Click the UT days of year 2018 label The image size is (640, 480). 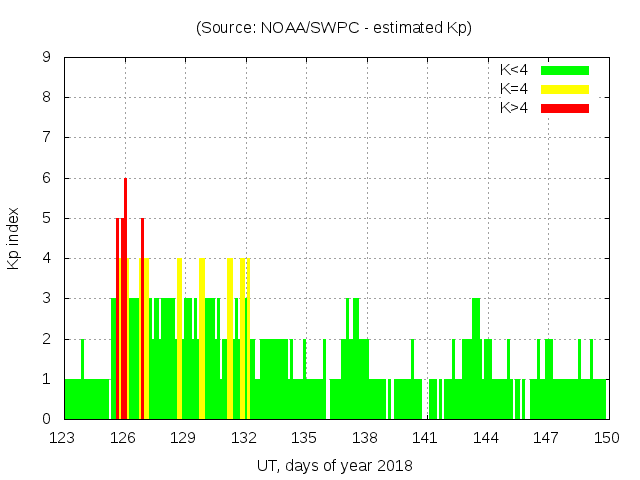334,465
